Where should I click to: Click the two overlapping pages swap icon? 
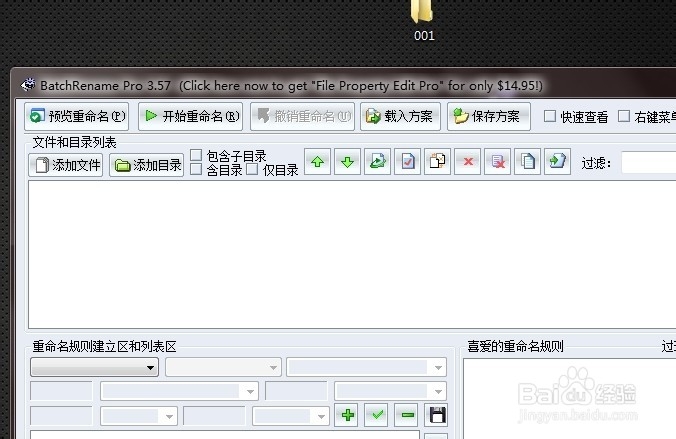[x=438, y=162]
